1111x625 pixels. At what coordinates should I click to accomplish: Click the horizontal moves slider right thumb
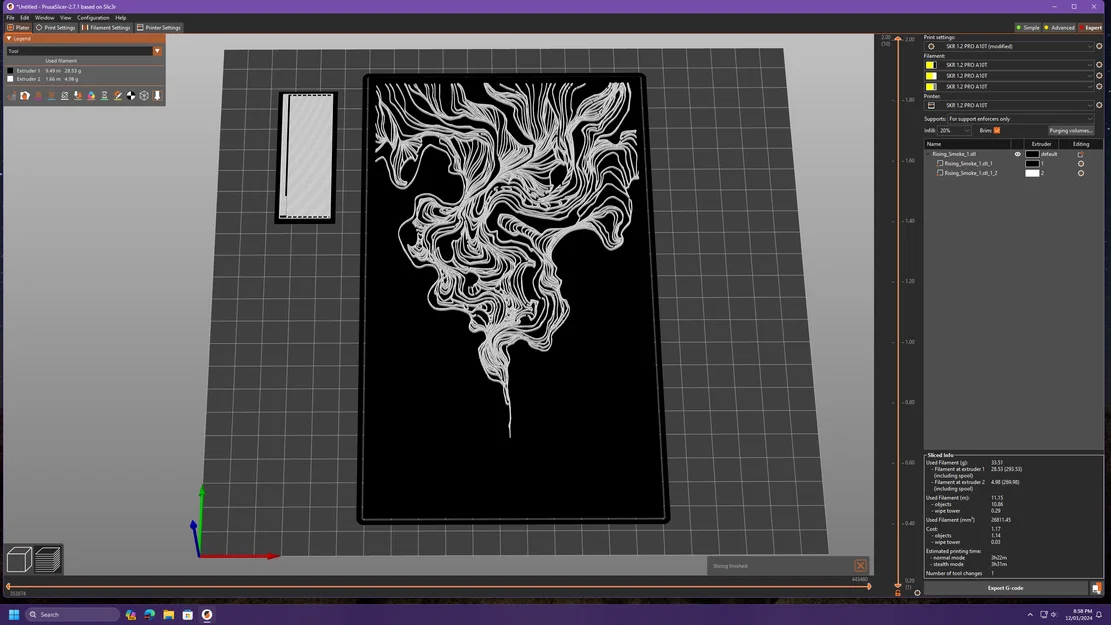coord(869,586)
